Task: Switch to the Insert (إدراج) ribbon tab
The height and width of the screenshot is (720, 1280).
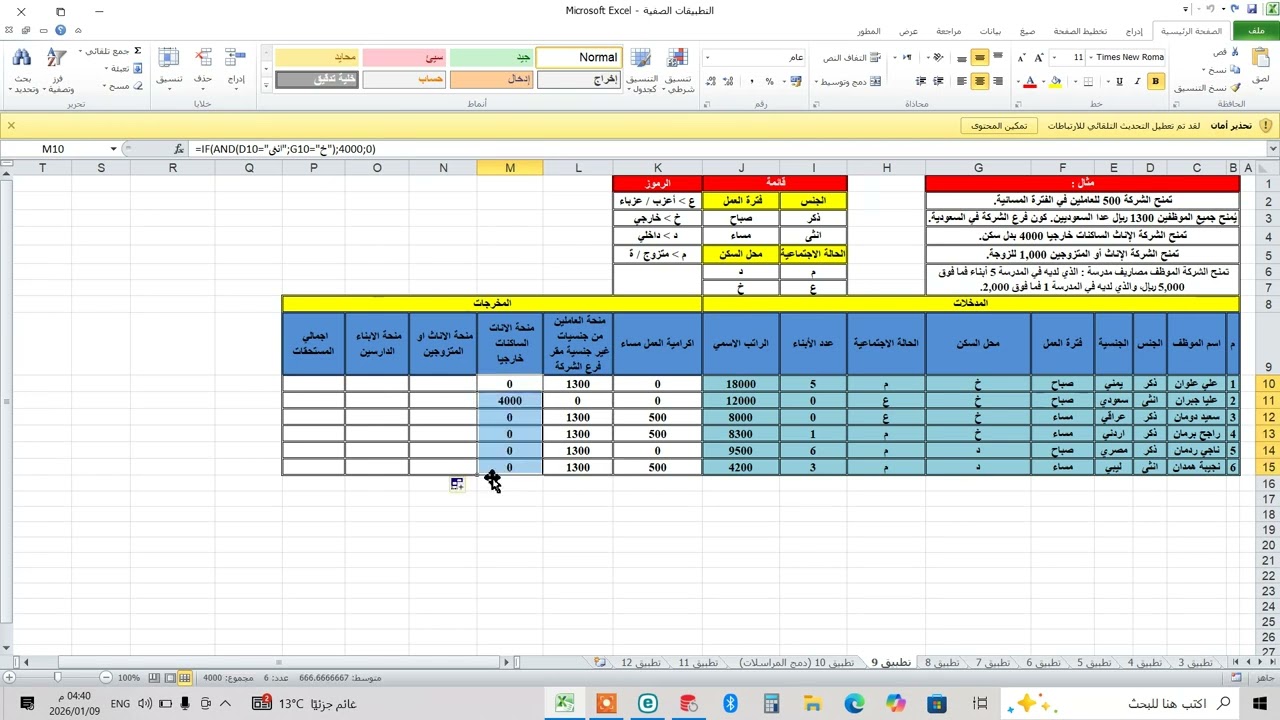Action: click(1134, 31)
